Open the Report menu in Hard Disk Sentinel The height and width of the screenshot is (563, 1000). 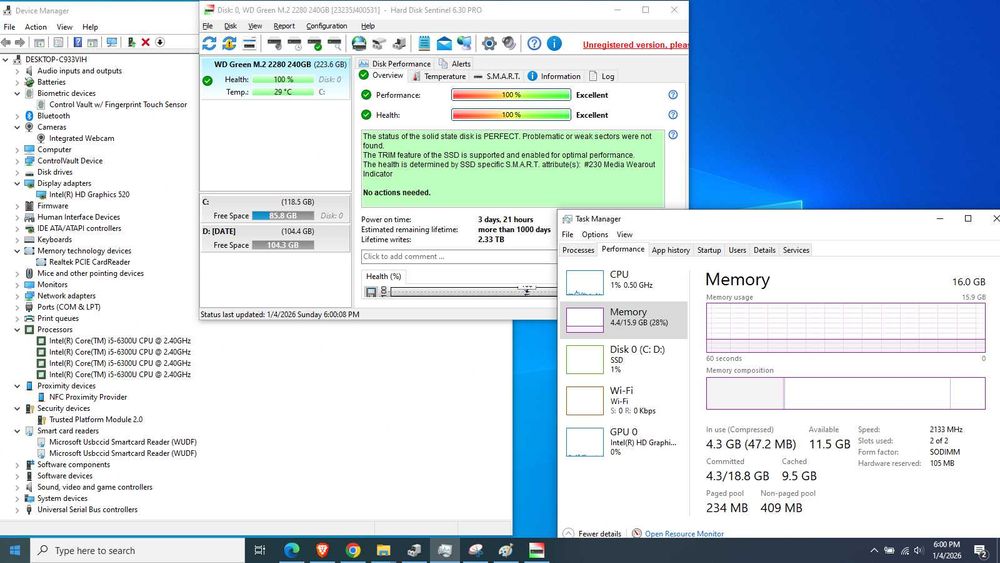284,26
